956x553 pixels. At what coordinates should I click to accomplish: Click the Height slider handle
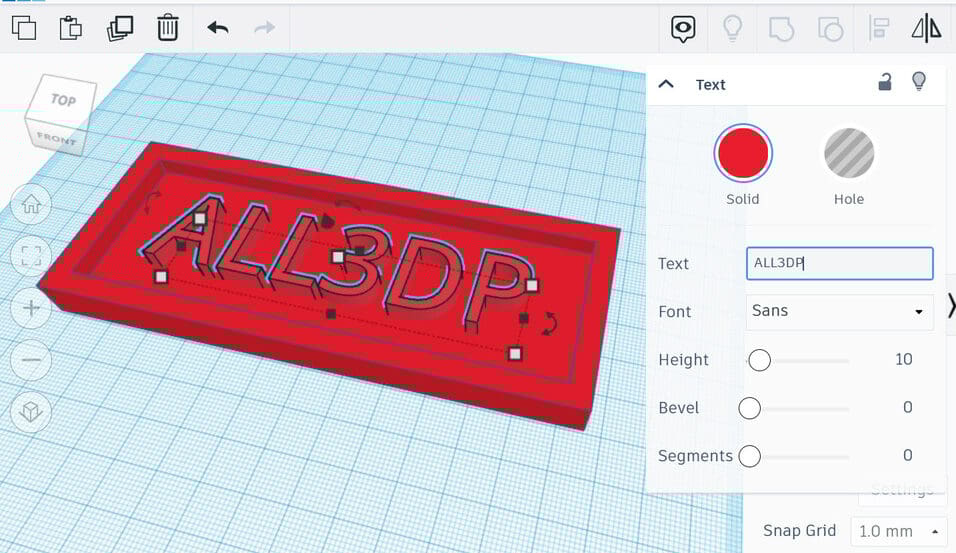point(760,360)
